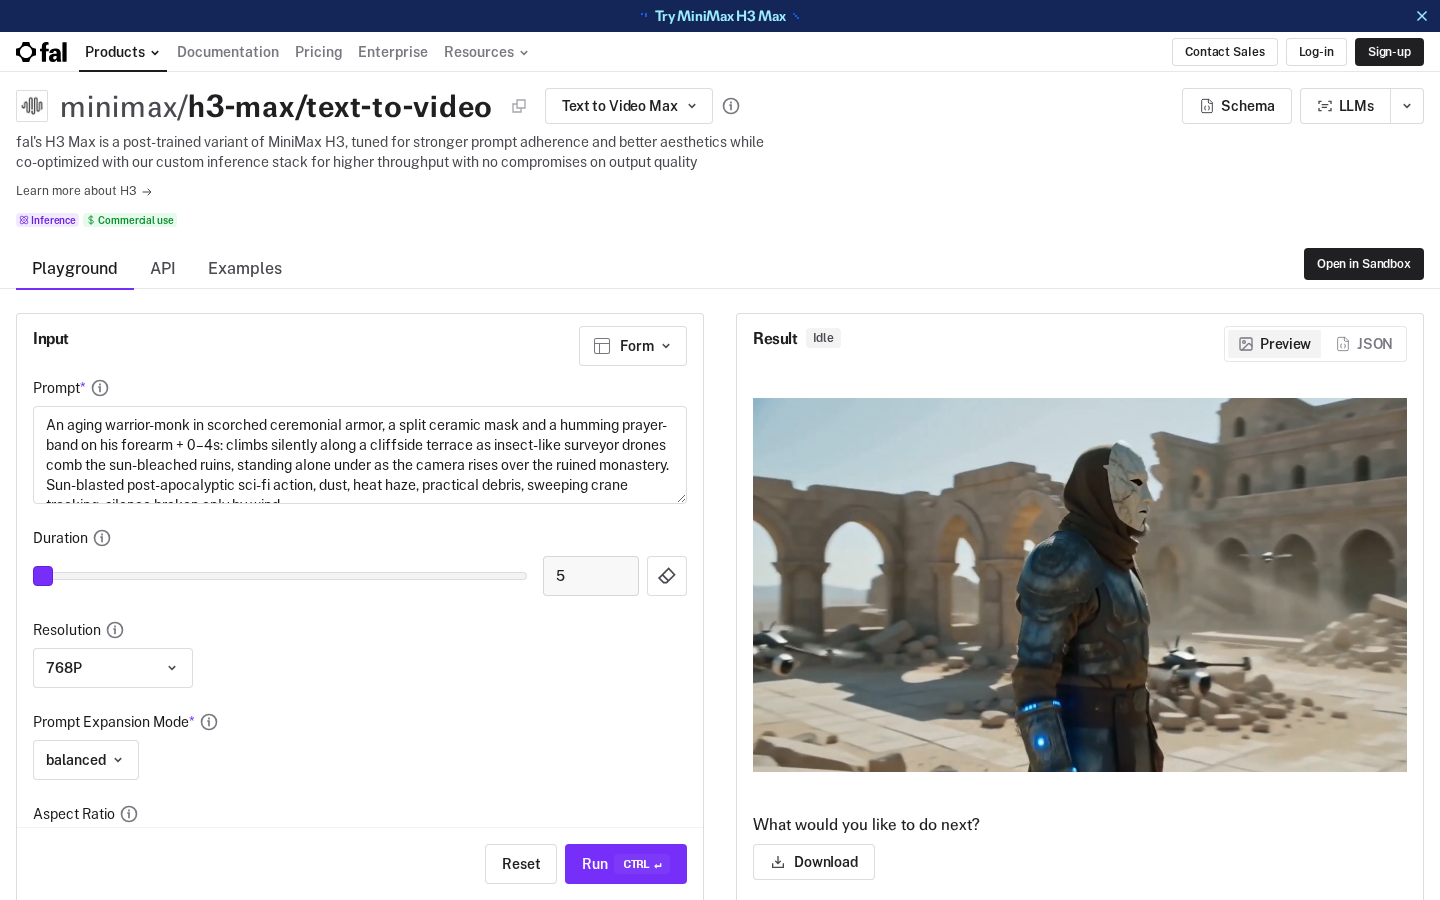Click the Run button
Image resolution: width=1440 pixels, height=900 pixels.
626,864
